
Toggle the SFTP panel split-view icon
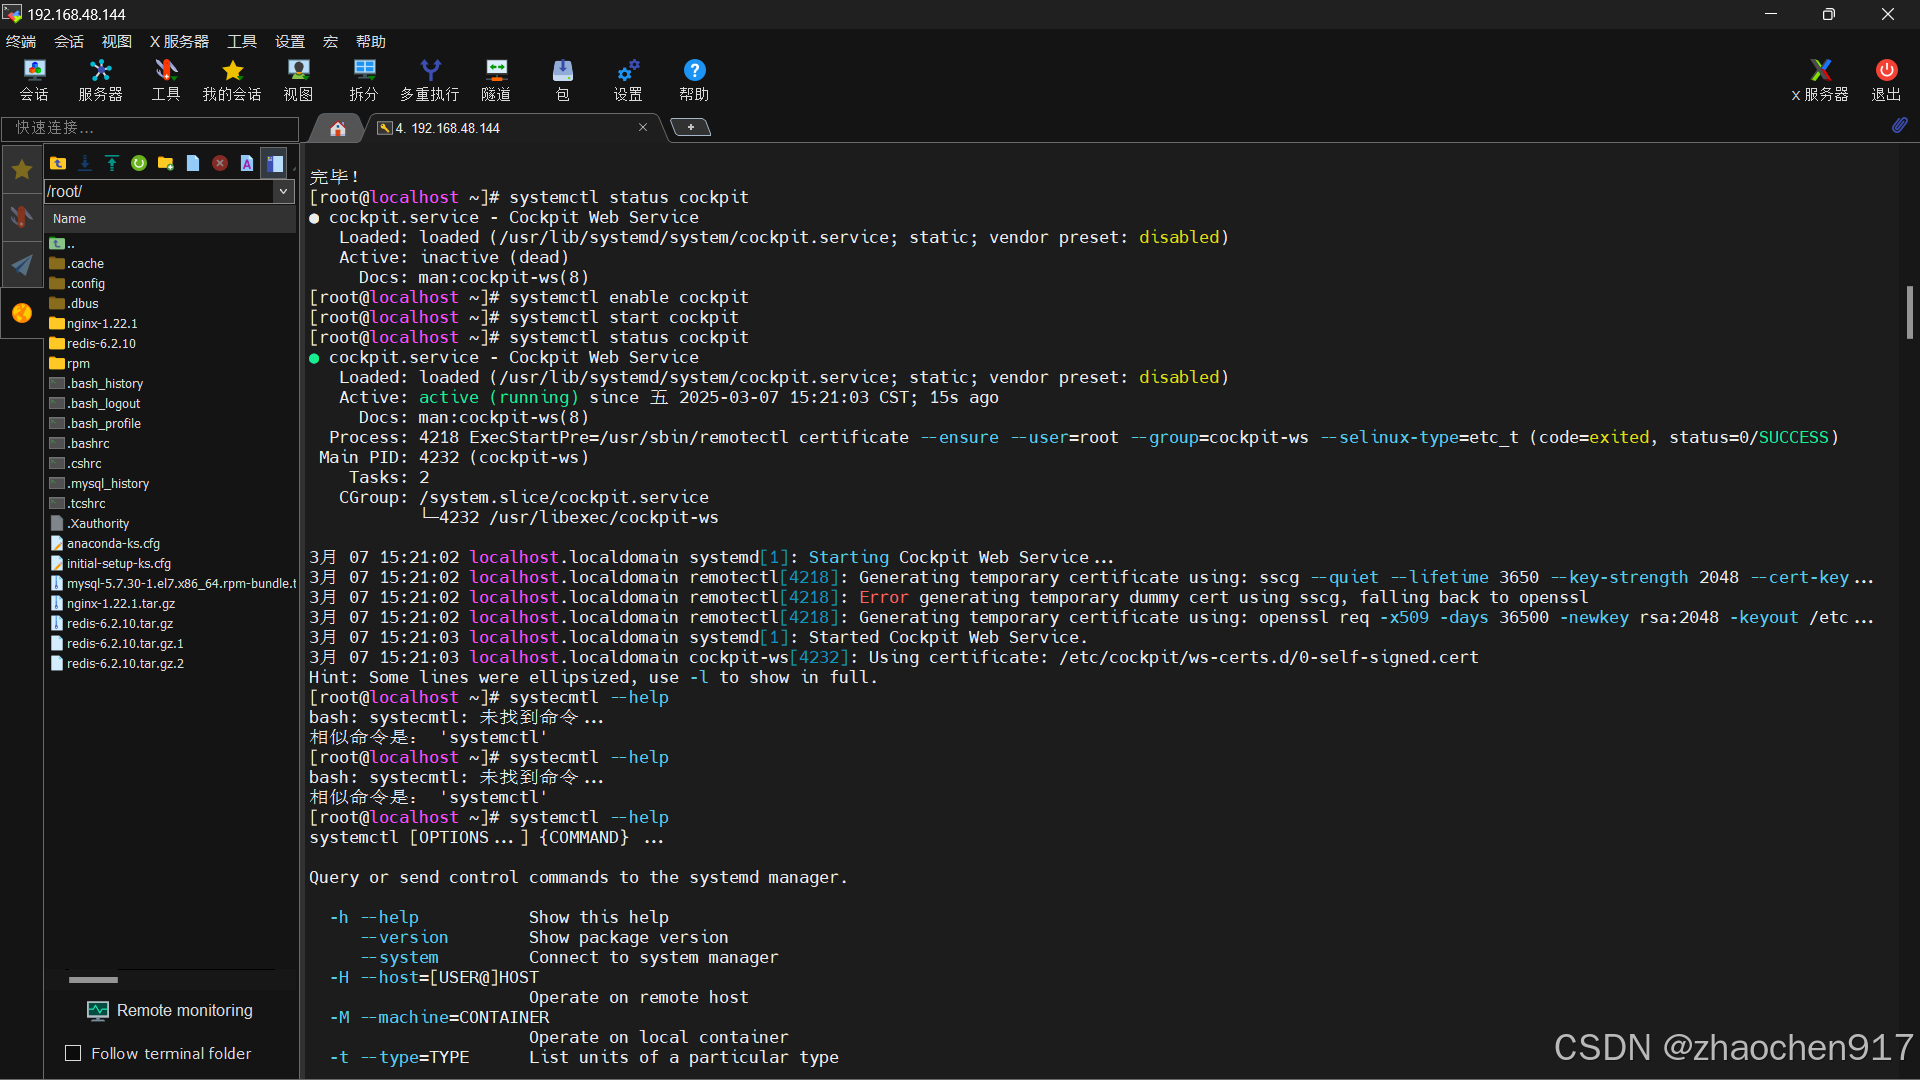coord(275,163)
